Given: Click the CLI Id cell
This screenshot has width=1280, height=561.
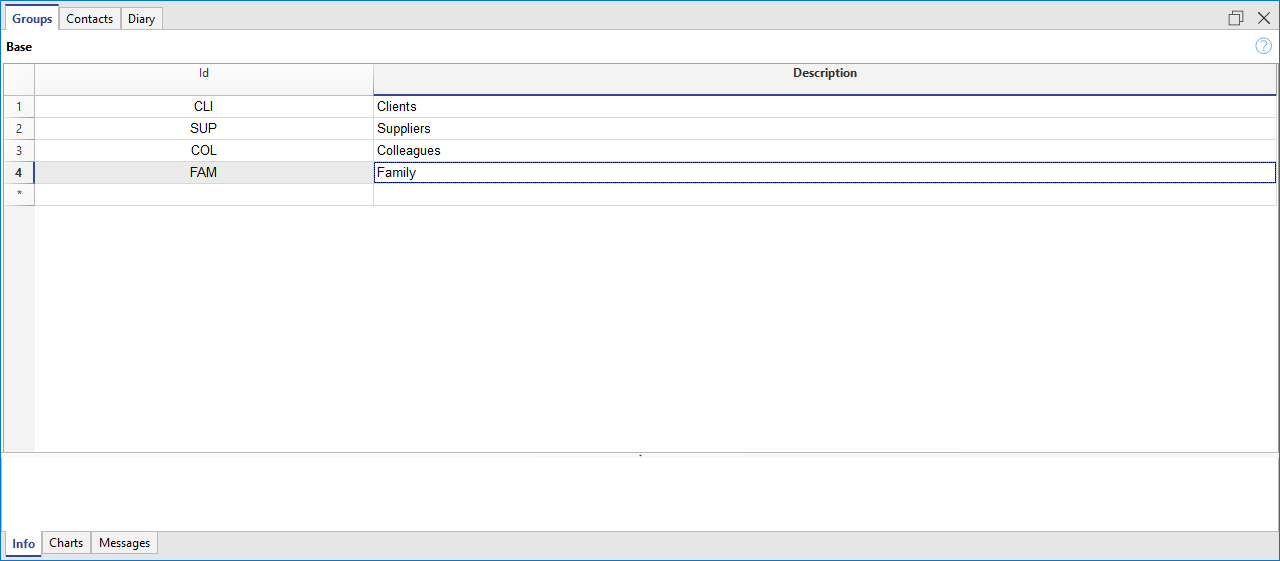Looking at the screenshot, I should pos(204,107).
